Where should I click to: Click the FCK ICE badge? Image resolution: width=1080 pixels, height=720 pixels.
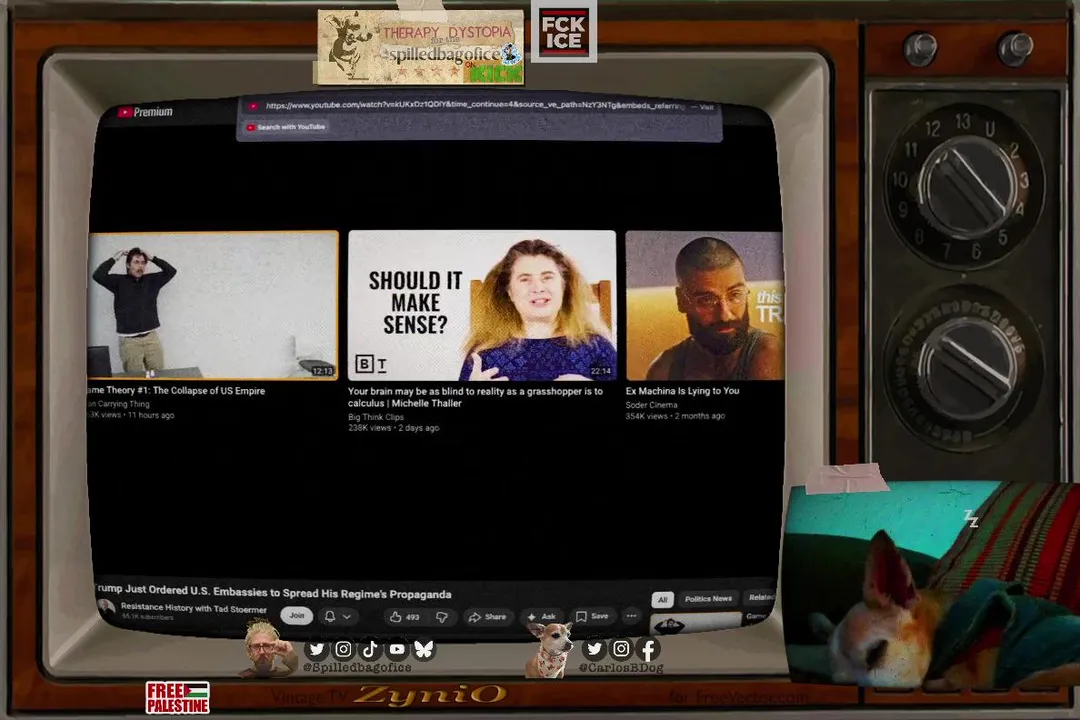[x=564, y=31]
